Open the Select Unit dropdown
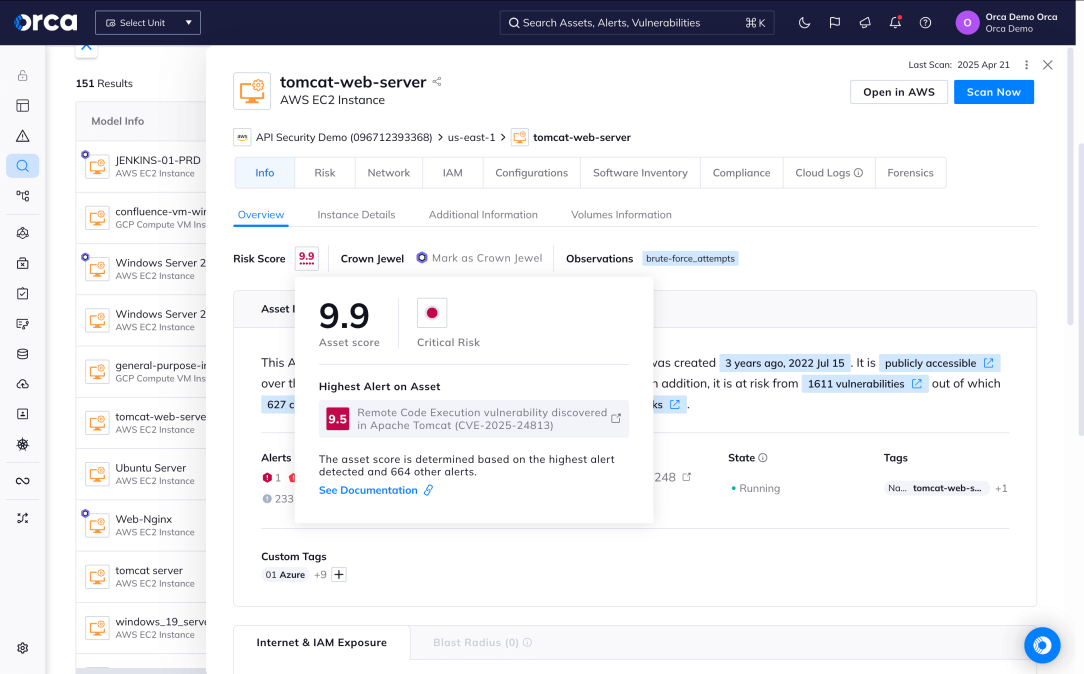Viewport: 1084px width, 674px height. tap(148, 23)
